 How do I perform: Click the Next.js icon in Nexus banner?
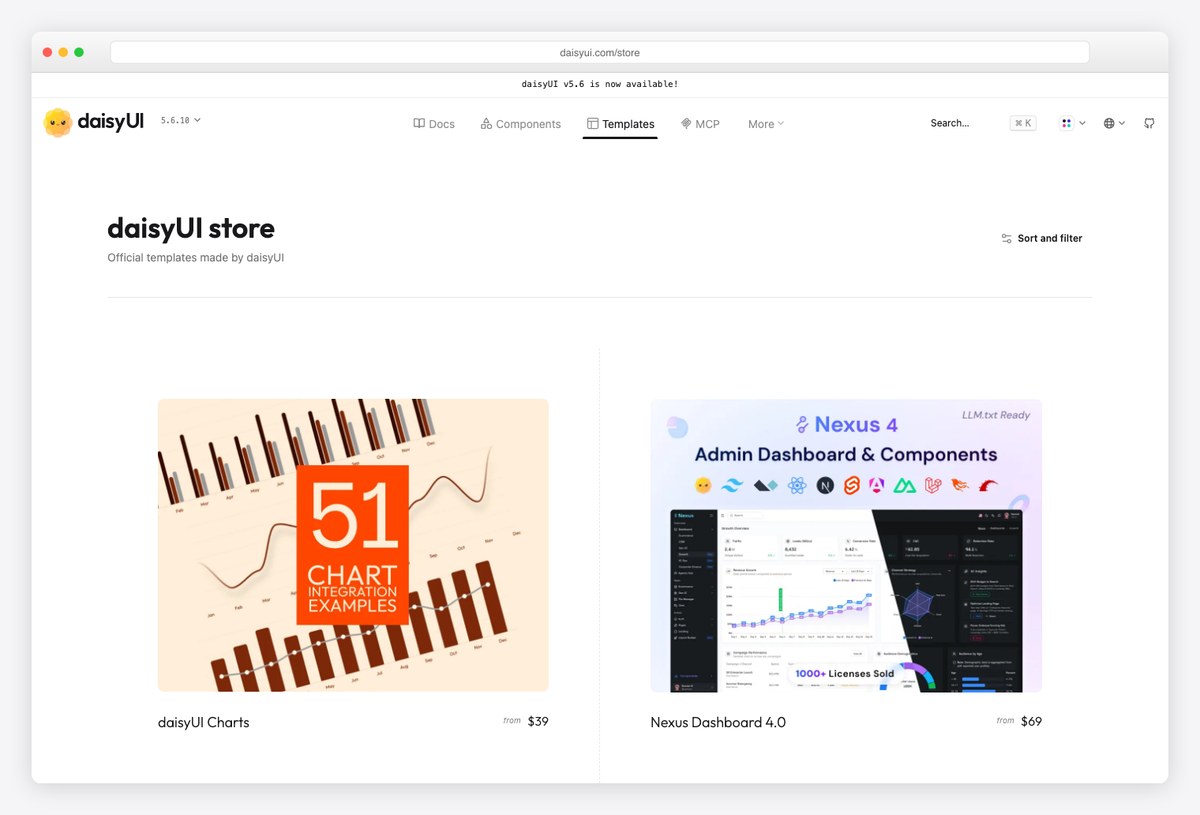pyautogui.click(x=825, y=486)
